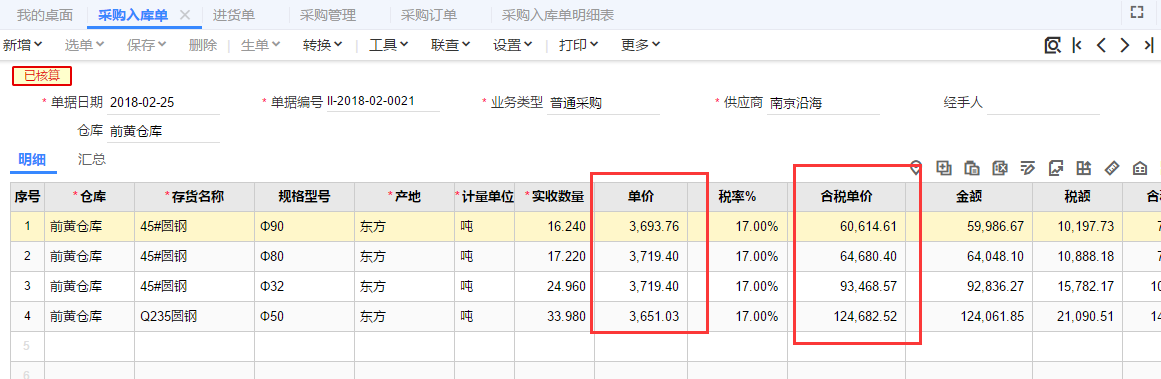The image size is (1161, 379).
Task: Click the 实收数量 column header
Action: (x=555, y=197)
